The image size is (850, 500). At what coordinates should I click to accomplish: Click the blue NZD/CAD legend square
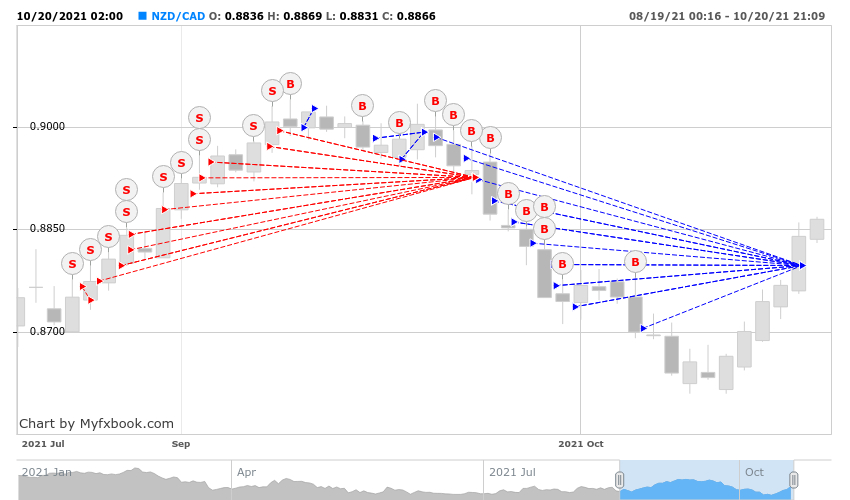click(143, 16)
